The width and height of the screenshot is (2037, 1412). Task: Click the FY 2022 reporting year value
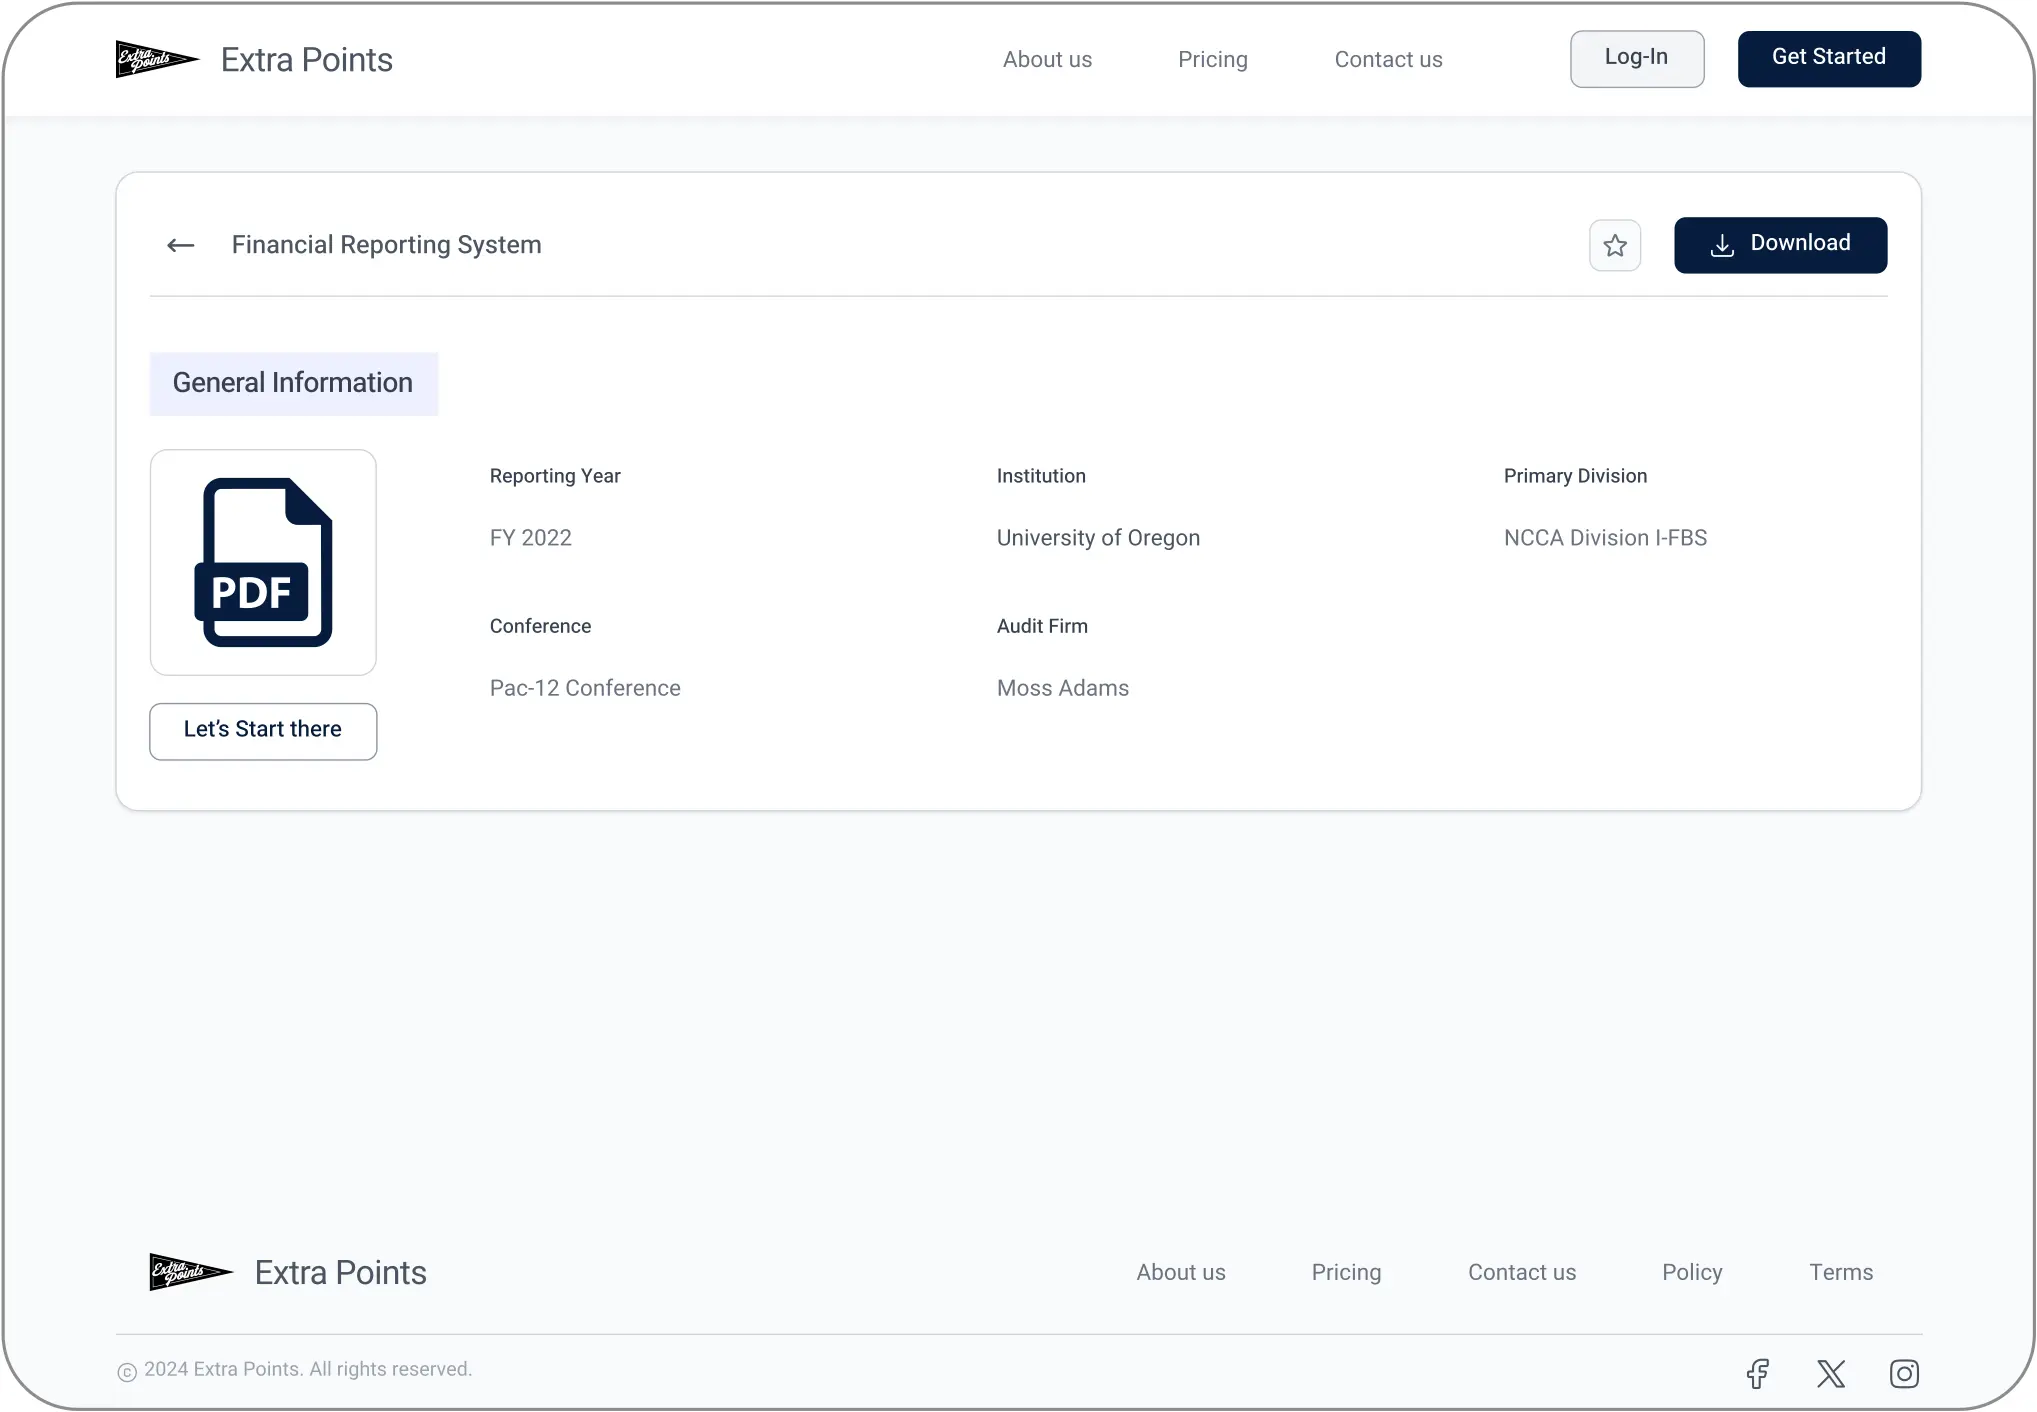(x=530, y=538)
